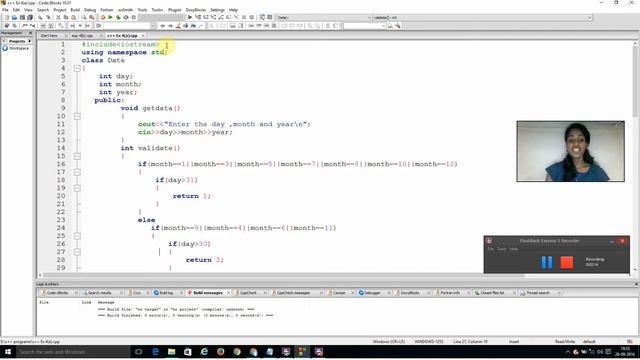The width and height of the screenshot is (640, 360).
Task: Open the File menu
Action: (5, 10)
